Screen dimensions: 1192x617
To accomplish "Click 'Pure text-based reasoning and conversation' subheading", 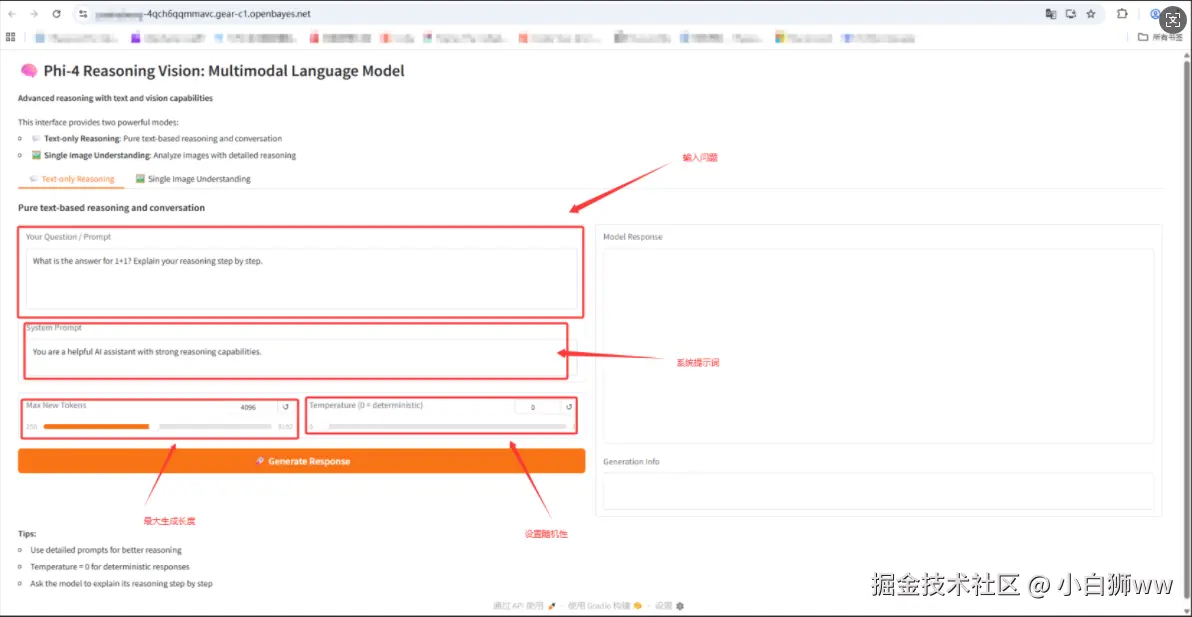I will point(111,207).
